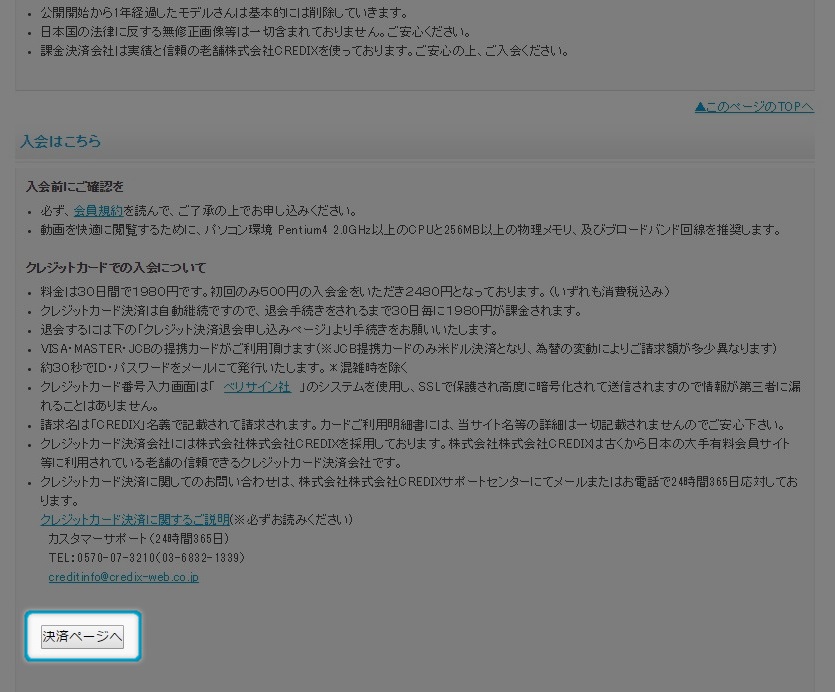835x692 pixels.
Task: Click the クレジットカードでの入会について subheading
Action: (x=116, y=268)
